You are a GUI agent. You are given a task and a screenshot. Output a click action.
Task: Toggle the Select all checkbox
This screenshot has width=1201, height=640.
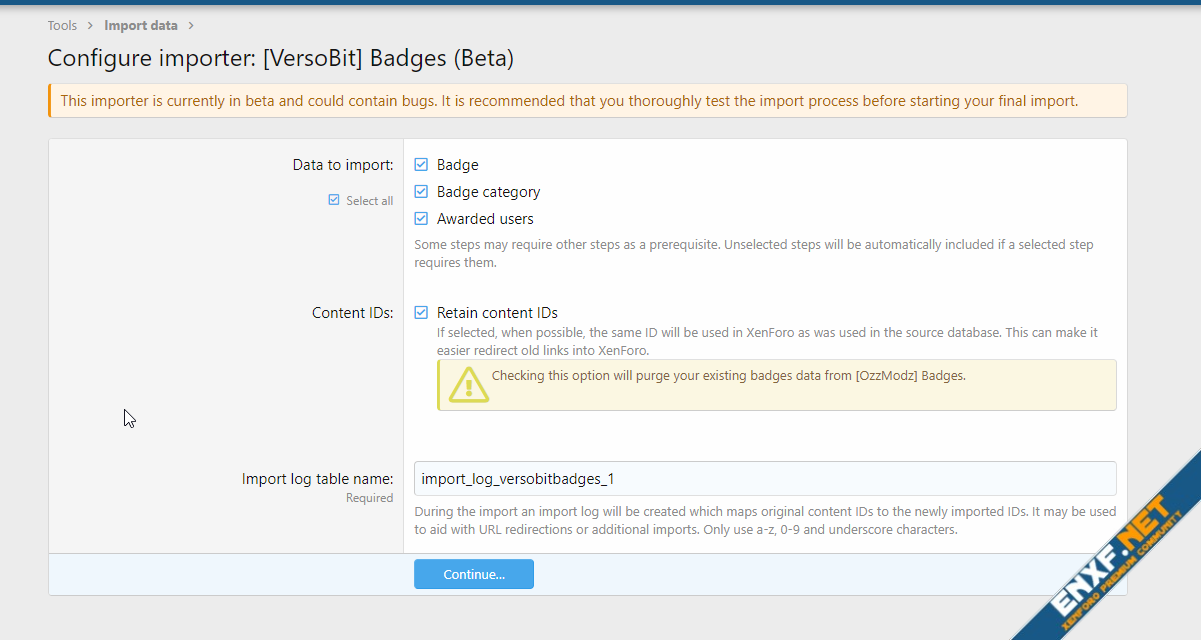click(x=334, y=200)
